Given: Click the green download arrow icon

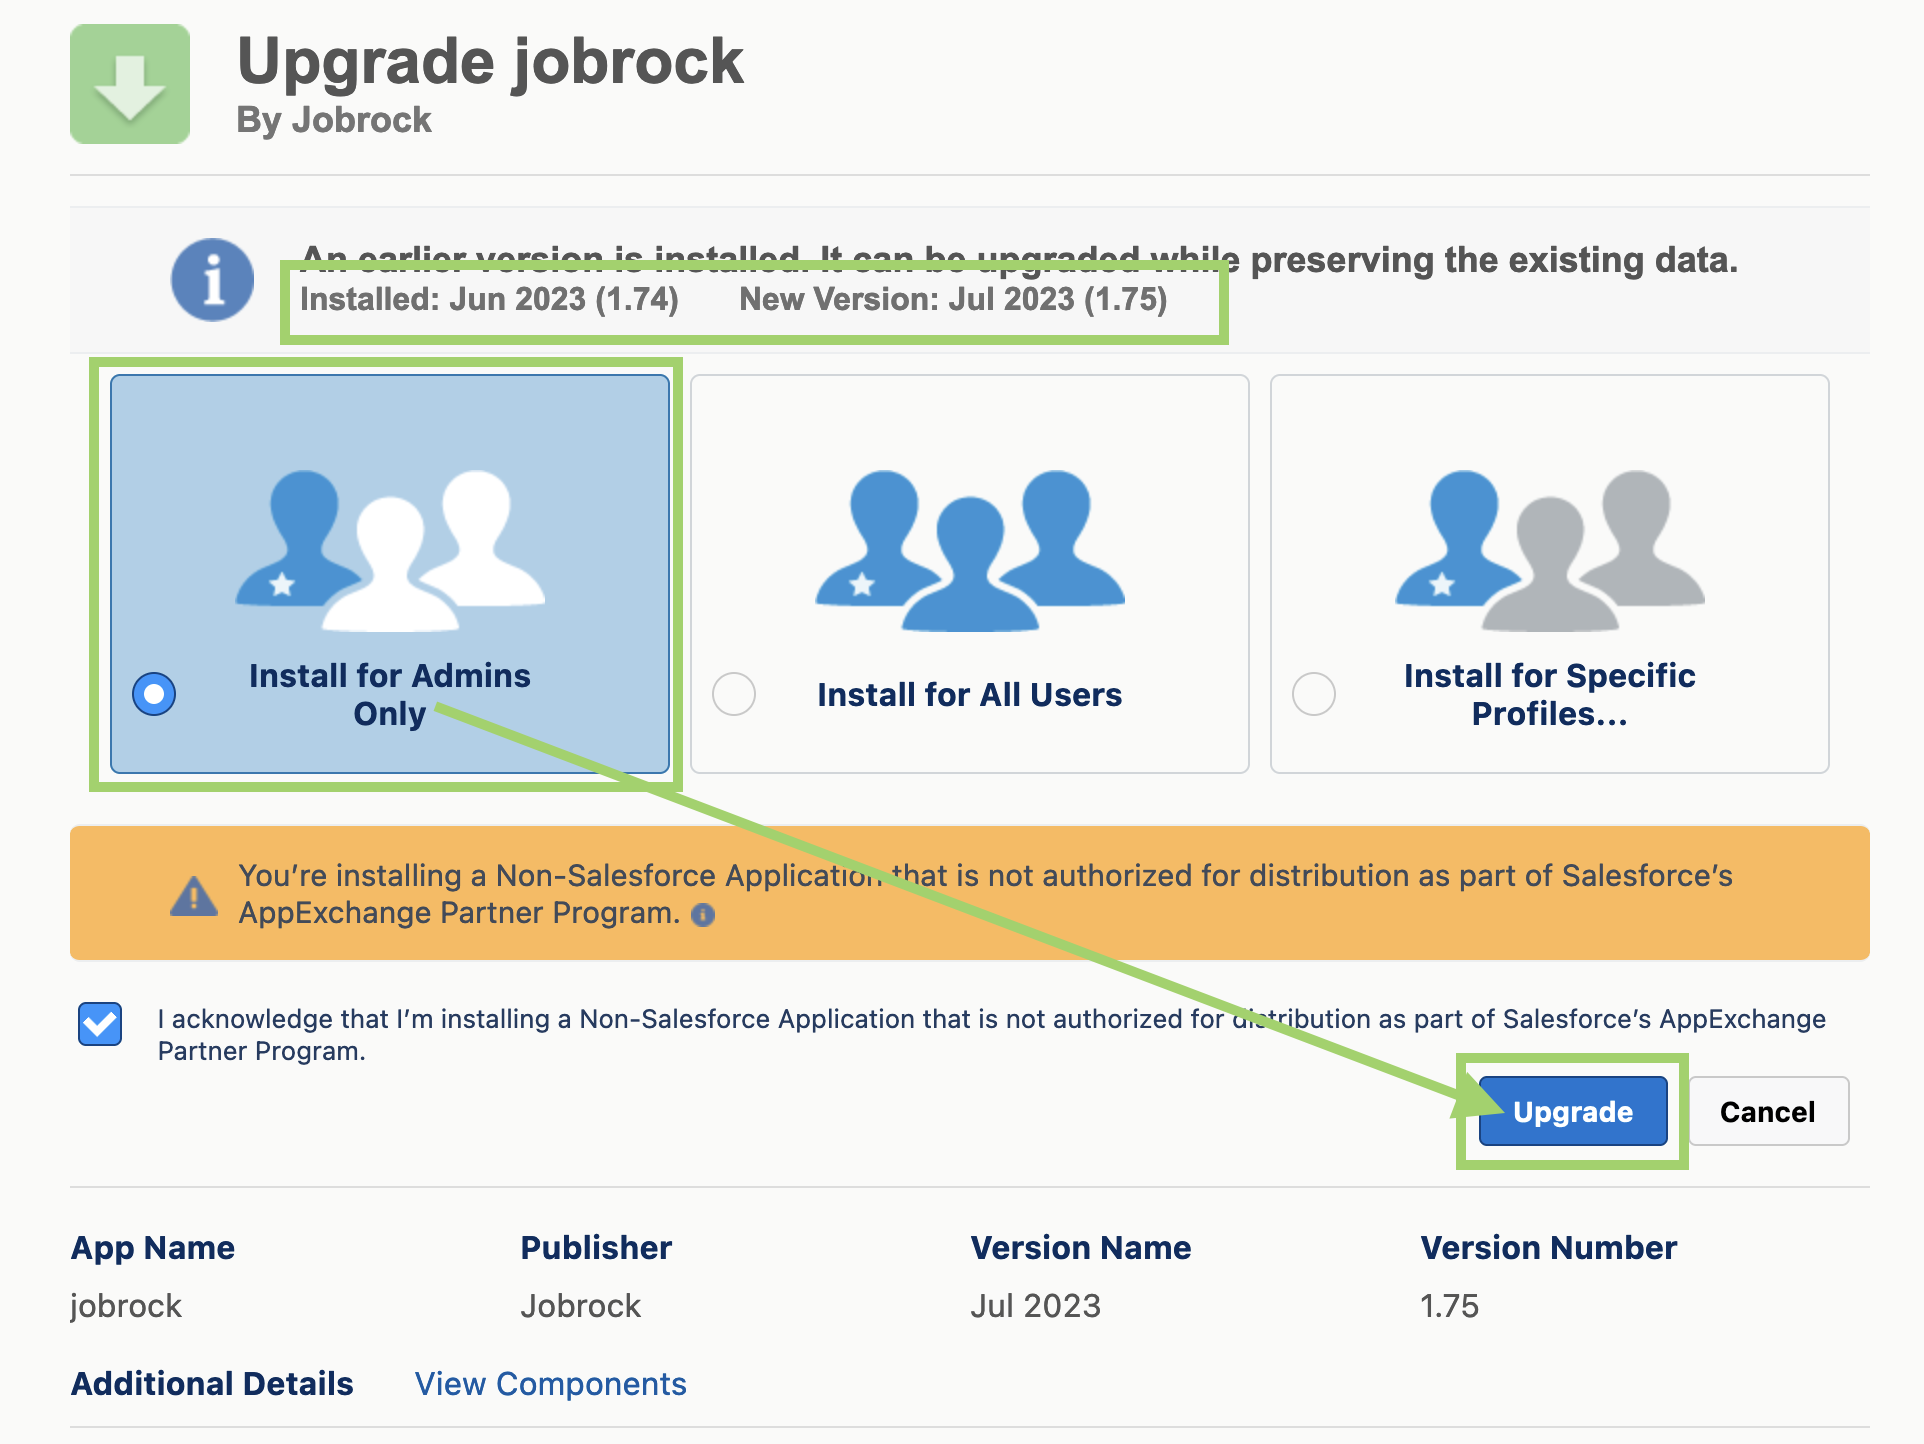Looking at the screenshot, I should pos(130,84).
